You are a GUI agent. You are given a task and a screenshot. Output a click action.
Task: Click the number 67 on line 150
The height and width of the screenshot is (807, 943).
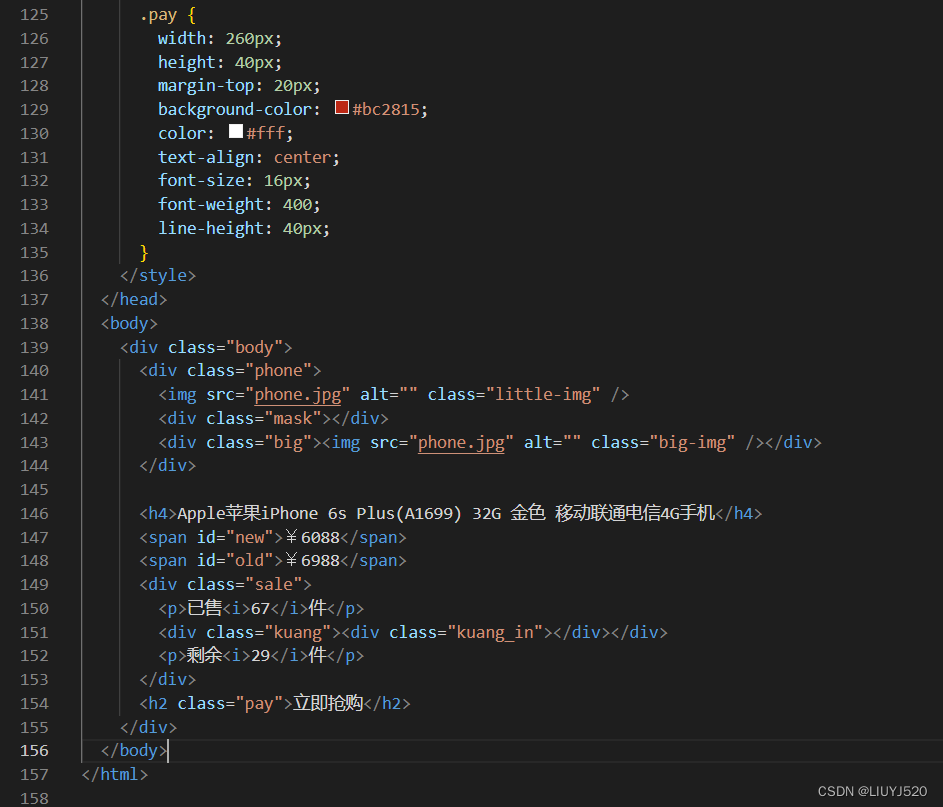coord(260,609)
